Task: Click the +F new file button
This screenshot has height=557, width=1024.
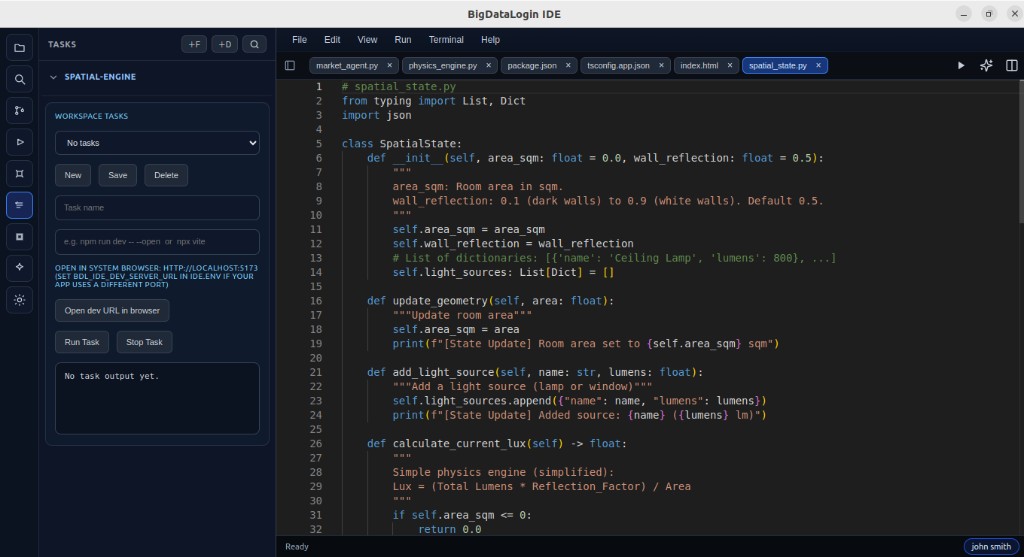Action: click(194, 44)
